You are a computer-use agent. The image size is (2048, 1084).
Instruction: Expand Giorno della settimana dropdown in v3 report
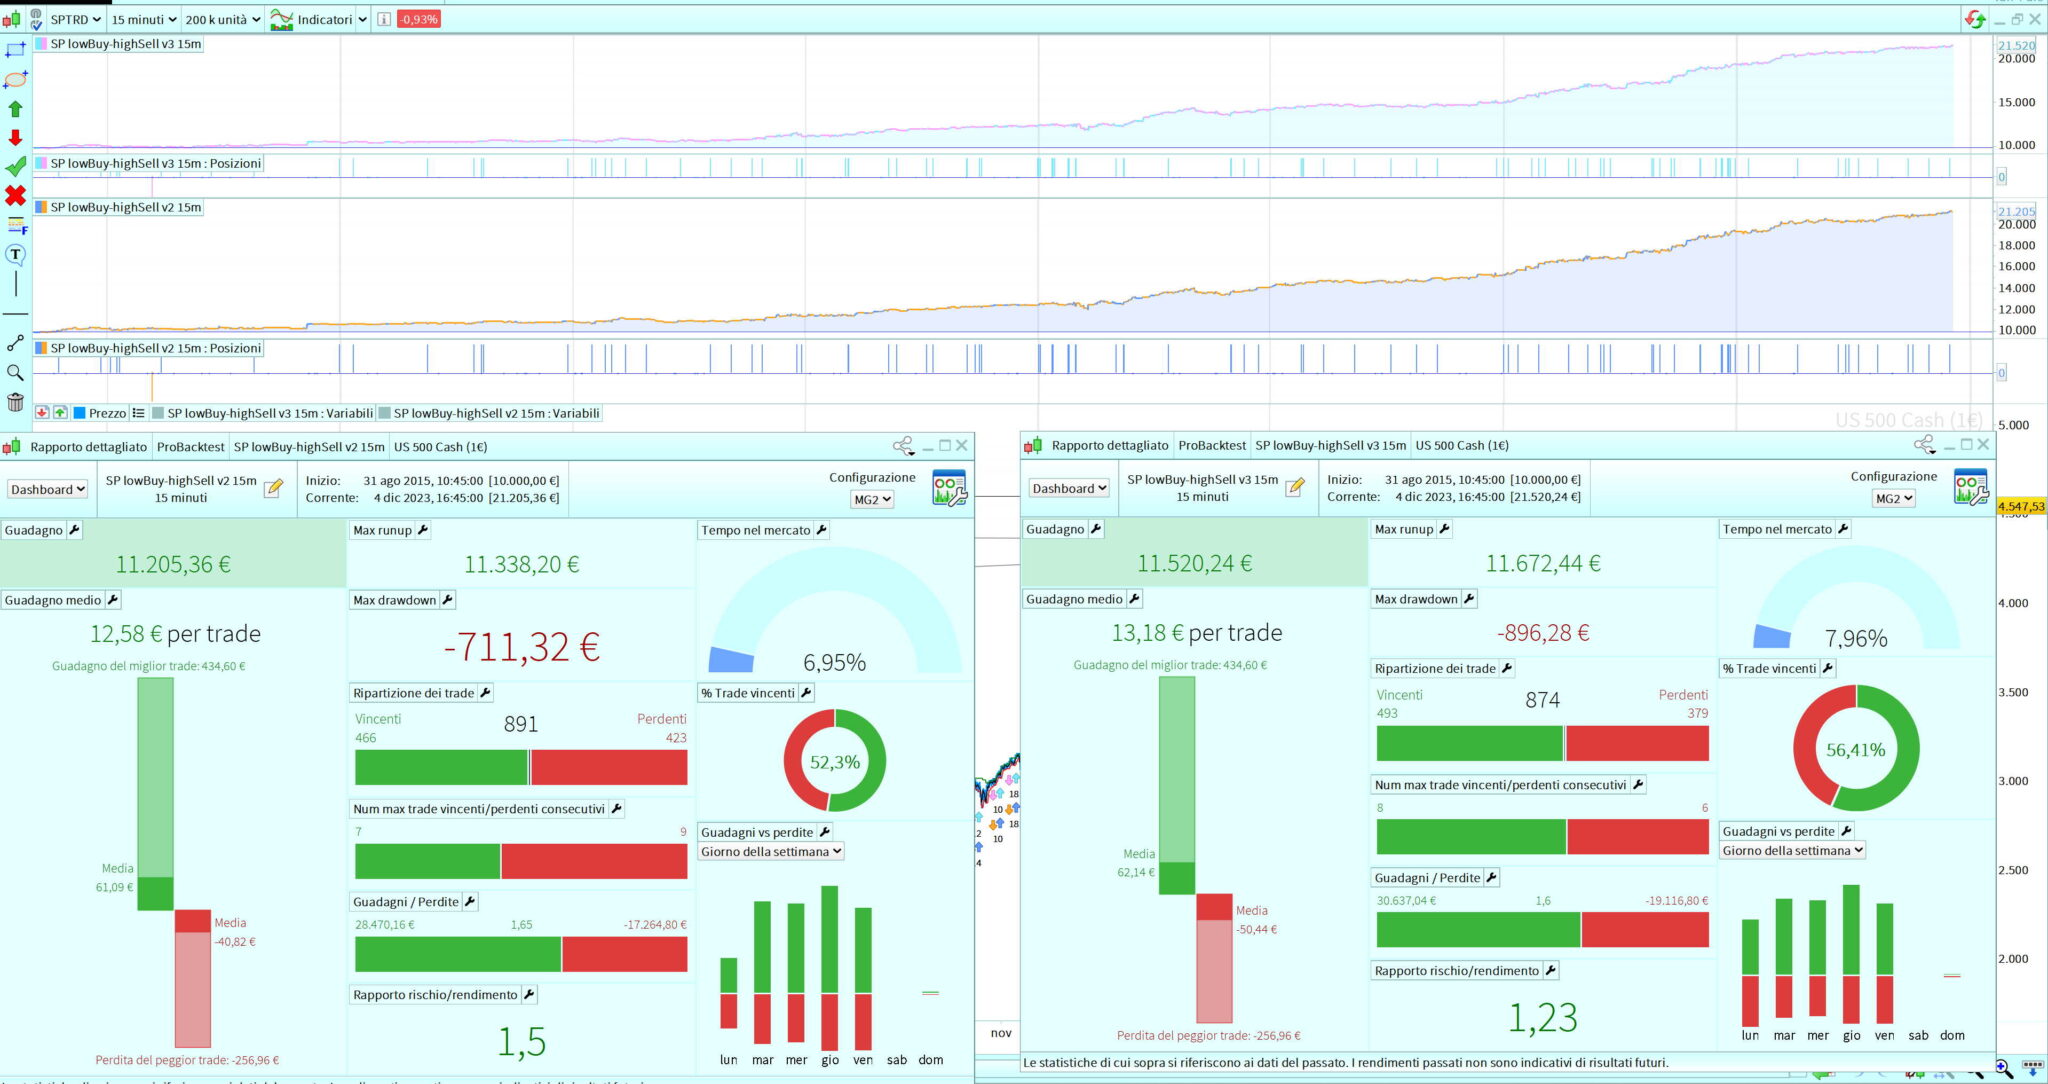1793,851
